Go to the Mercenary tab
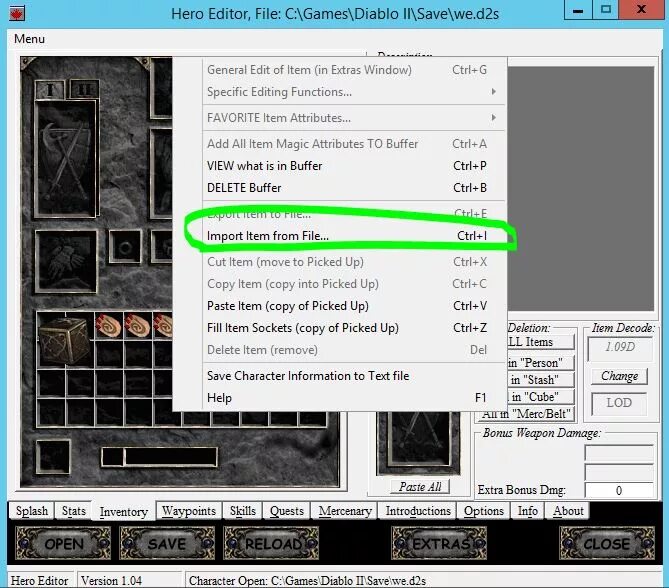The width and height of the screenshot is (669, 588). 345,511
